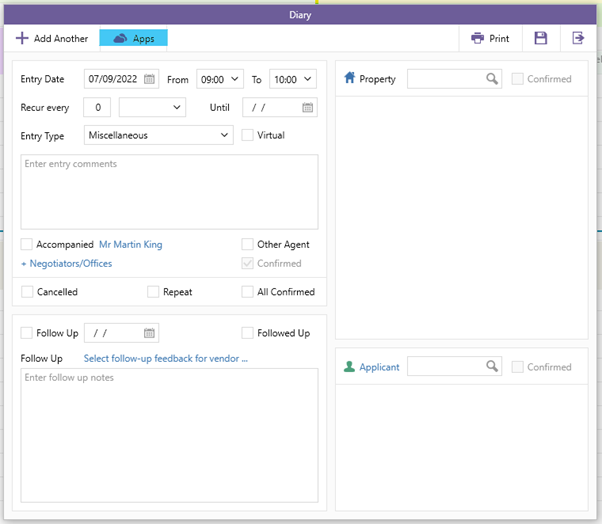
Task: Open the Follow Up date calendar picker
Action: 149,333
